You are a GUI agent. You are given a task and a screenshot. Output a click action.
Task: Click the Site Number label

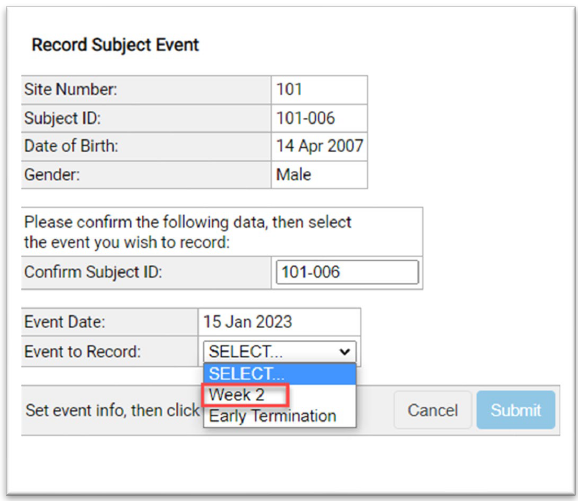point(71,89)
